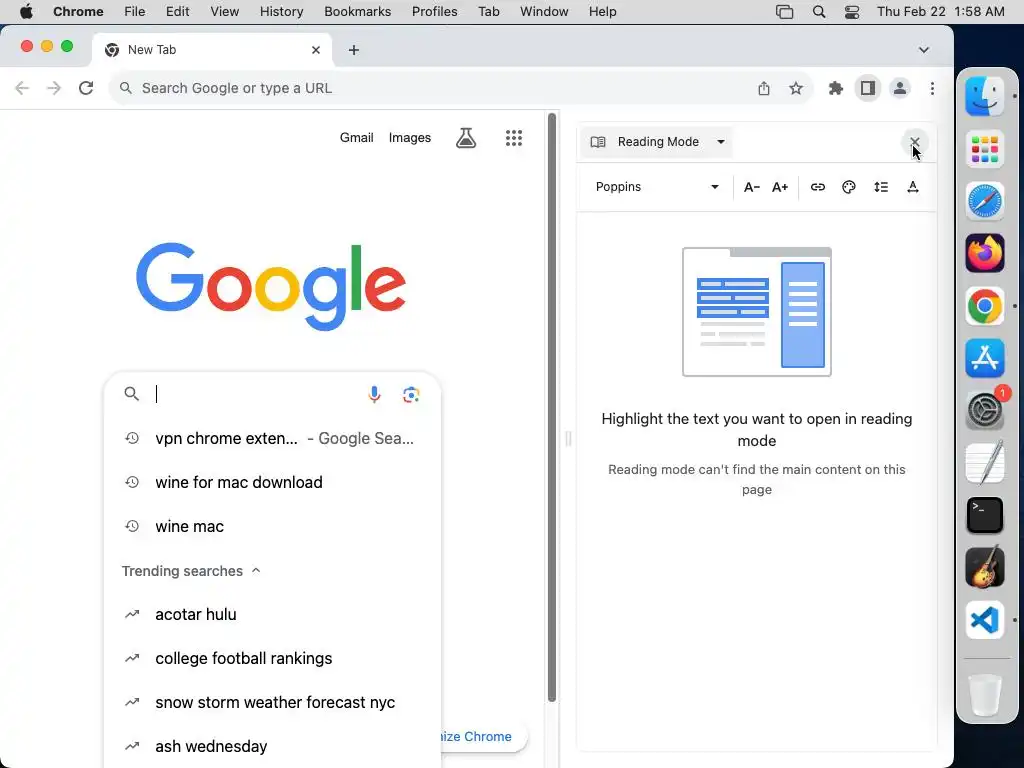Open the Google apps grid
This screenshot has height=768, width=1024.
pyautogui.click(x=514, y=138)
